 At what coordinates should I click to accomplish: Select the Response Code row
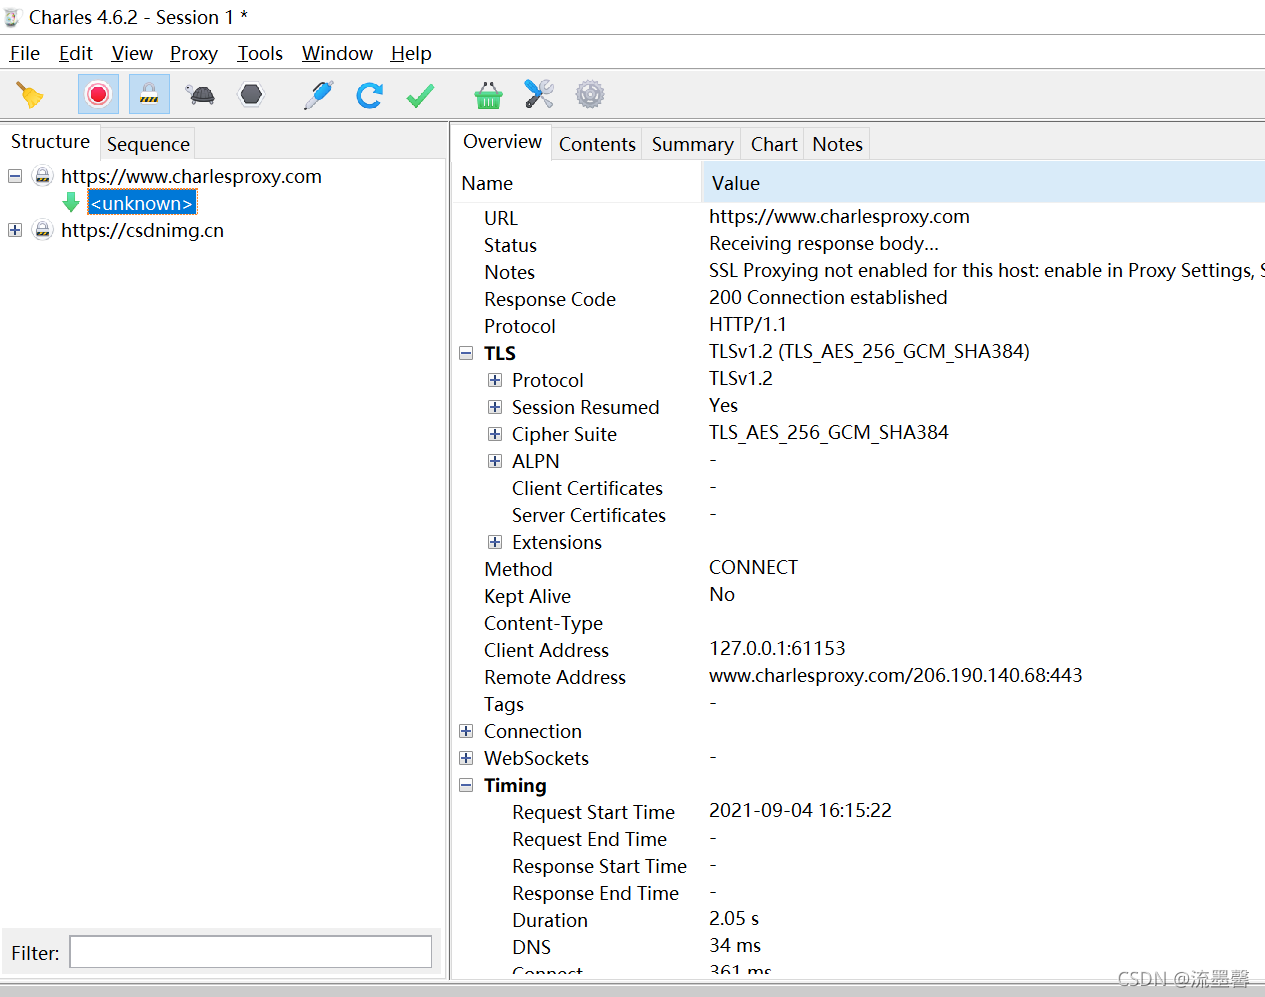859,299
